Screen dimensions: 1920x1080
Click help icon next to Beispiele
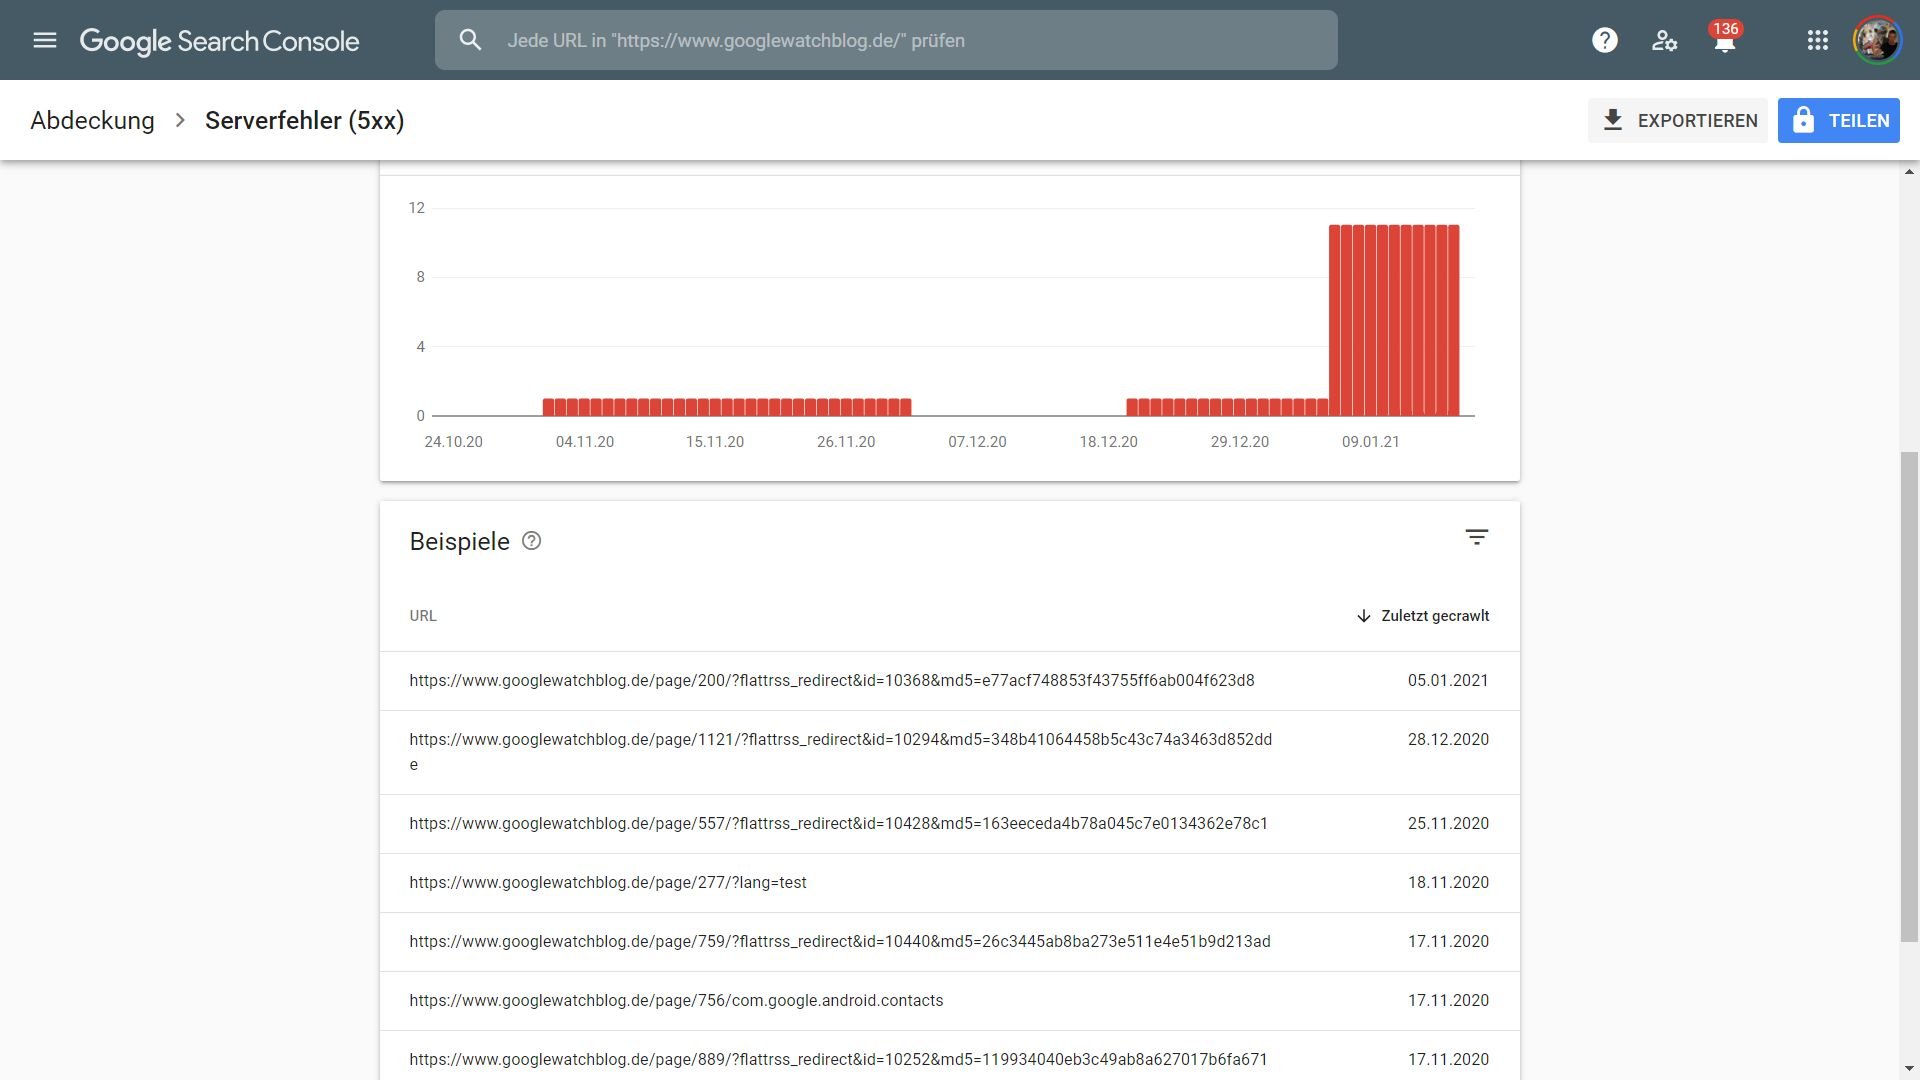pyautogui.click(x=532, y=541)
